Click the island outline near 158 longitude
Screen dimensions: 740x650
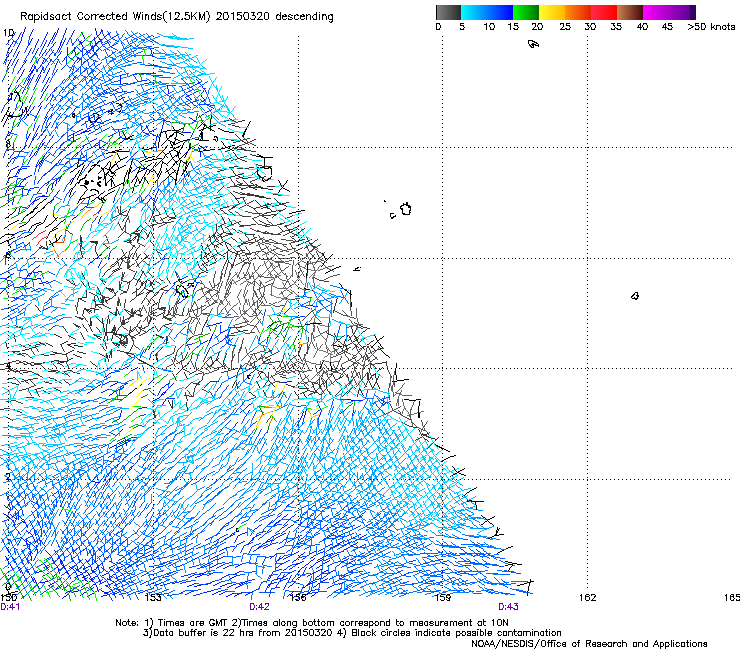[405, 209]
